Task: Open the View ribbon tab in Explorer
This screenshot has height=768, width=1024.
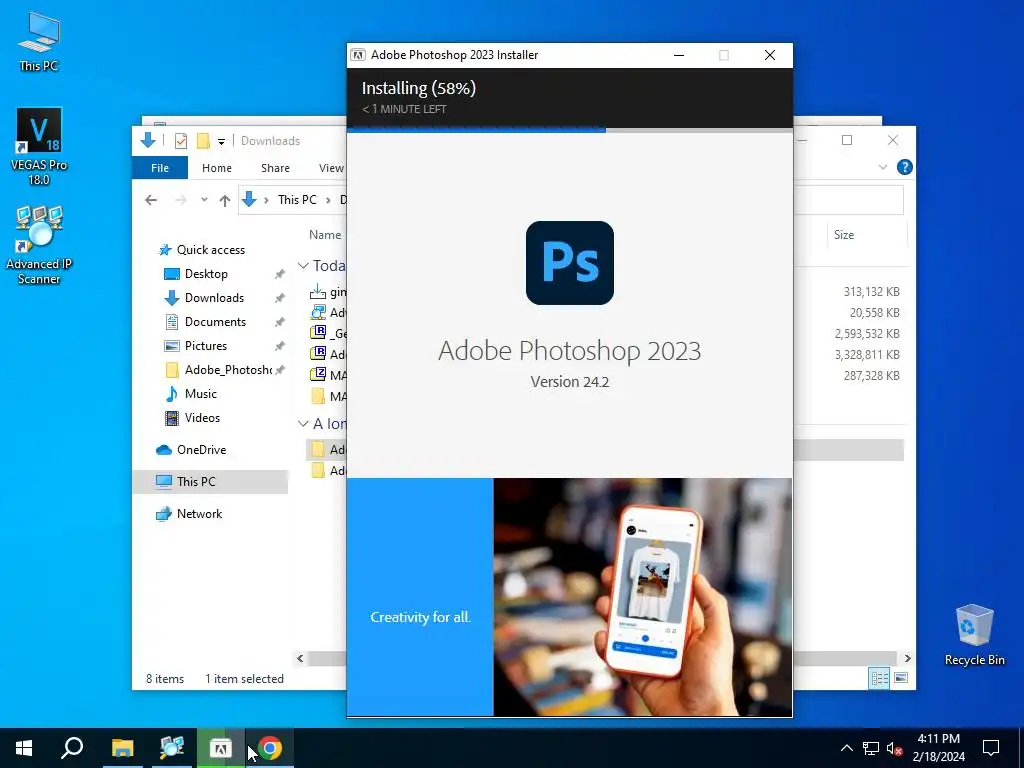Action: [x=331, y=168]
